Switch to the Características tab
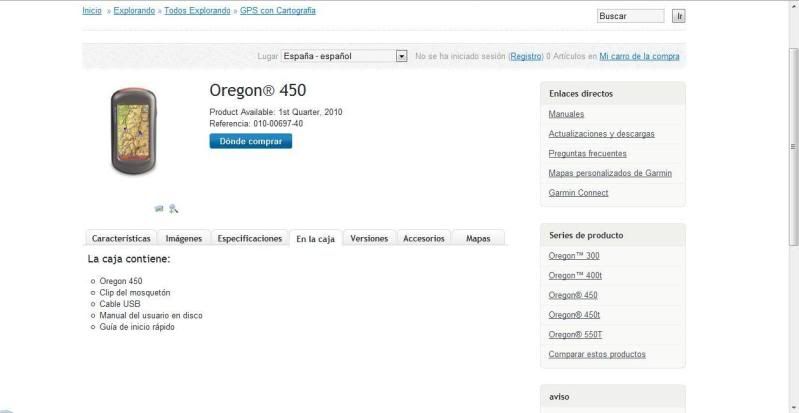The image size is (799, 413). pyautogui.click(x=121, y=238)
